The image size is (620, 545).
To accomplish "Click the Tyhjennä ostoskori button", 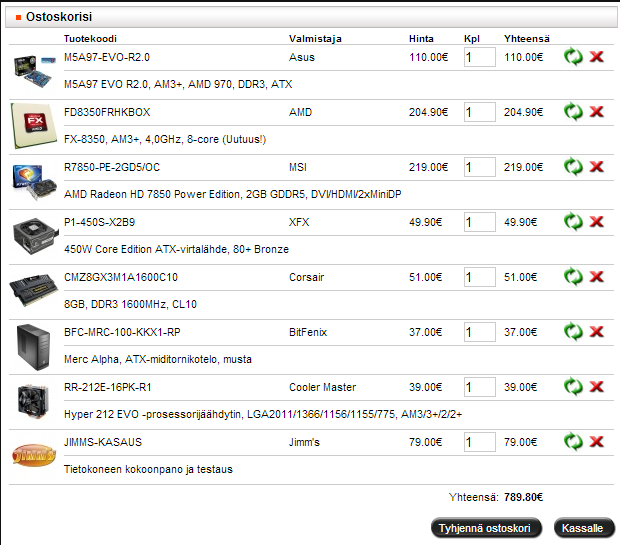I will [x=486, y=528].
